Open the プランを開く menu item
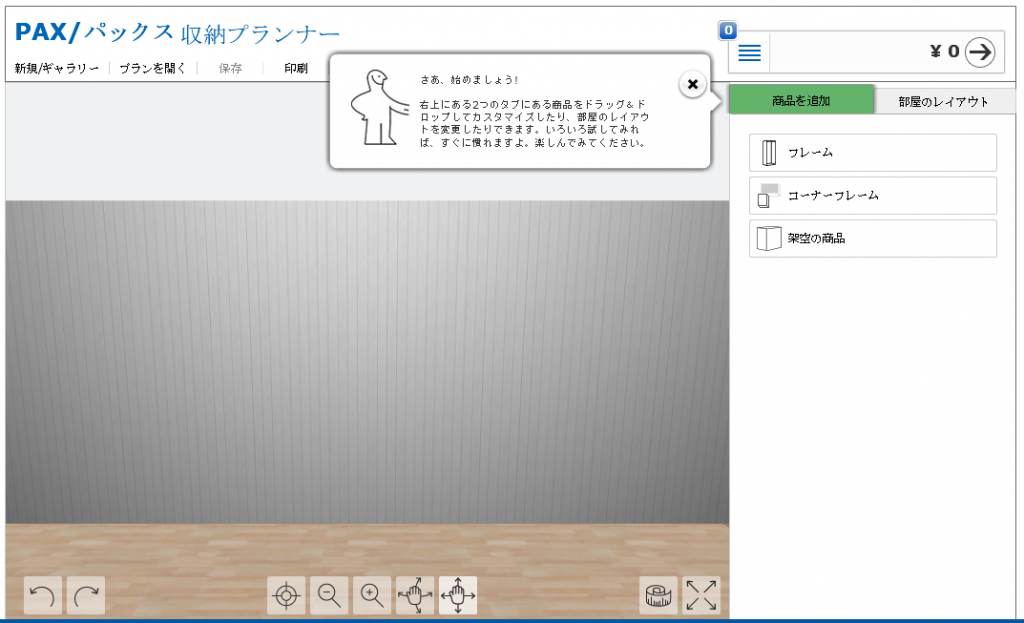Image resolution: width=1024 pixels, height=623 pixels. [153, 68]
